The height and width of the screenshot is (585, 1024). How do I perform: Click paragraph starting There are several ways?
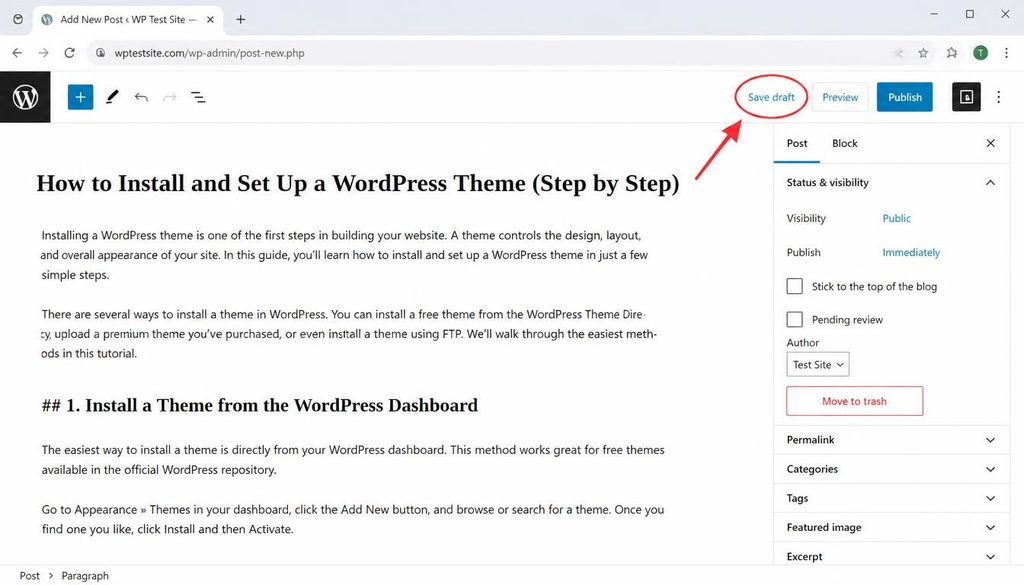point(349,334)
